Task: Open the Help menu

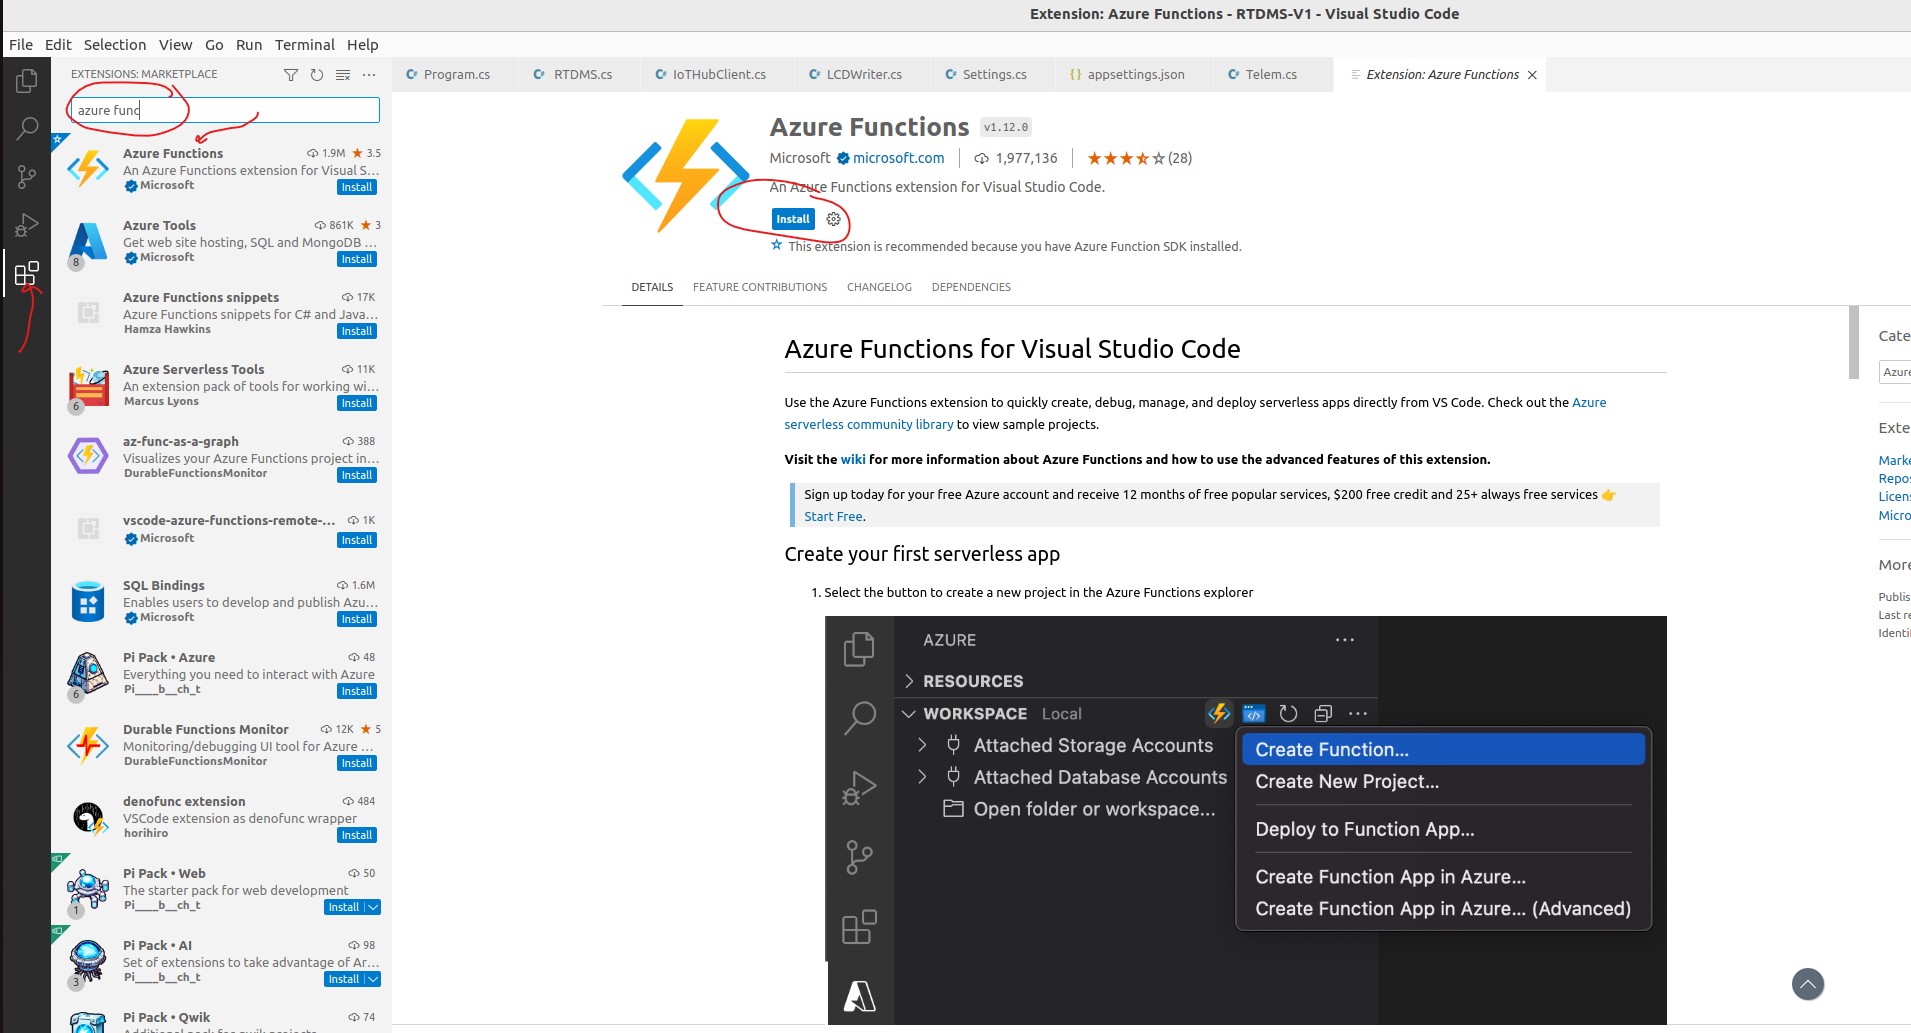Action: point(363,45)
